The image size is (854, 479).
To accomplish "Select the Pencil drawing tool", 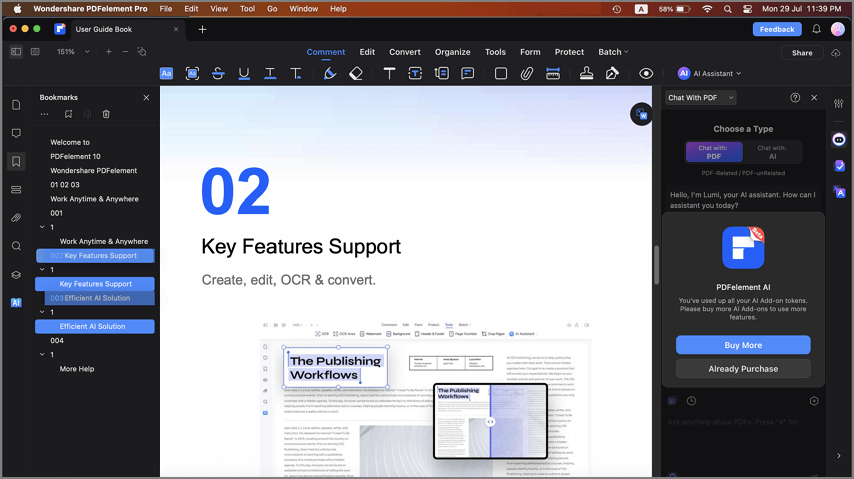I will pyautogui.click(x=330, y=74).
